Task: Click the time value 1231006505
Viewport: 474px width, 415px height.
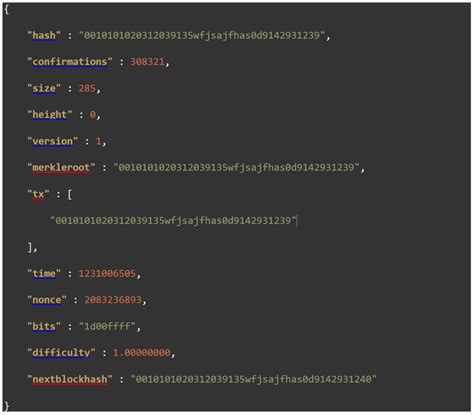Action: 107,273
